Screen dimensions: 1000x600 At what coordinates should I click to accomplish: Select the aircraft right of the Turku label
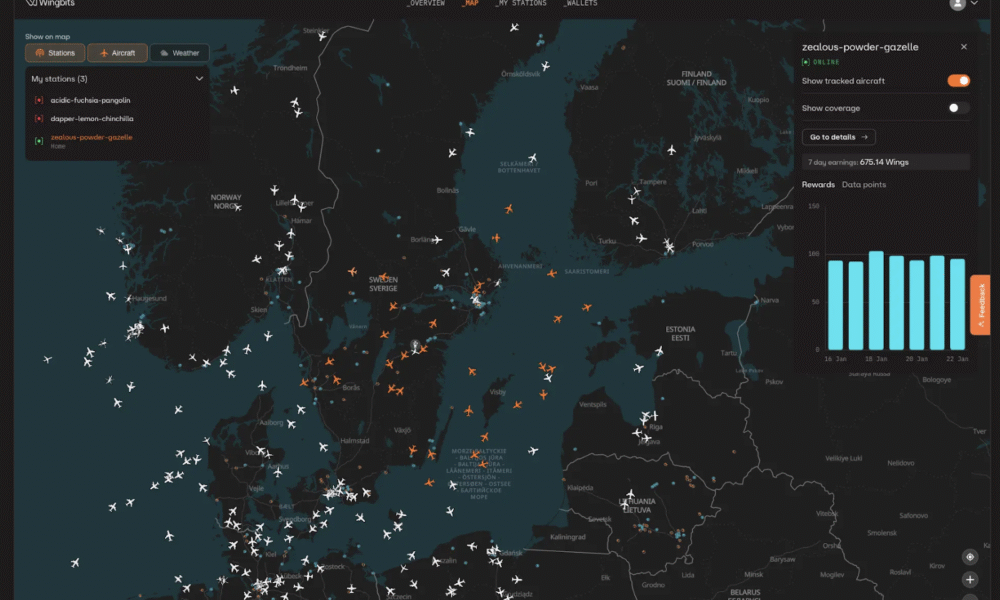pyautogui.click(x=642, y=238)
